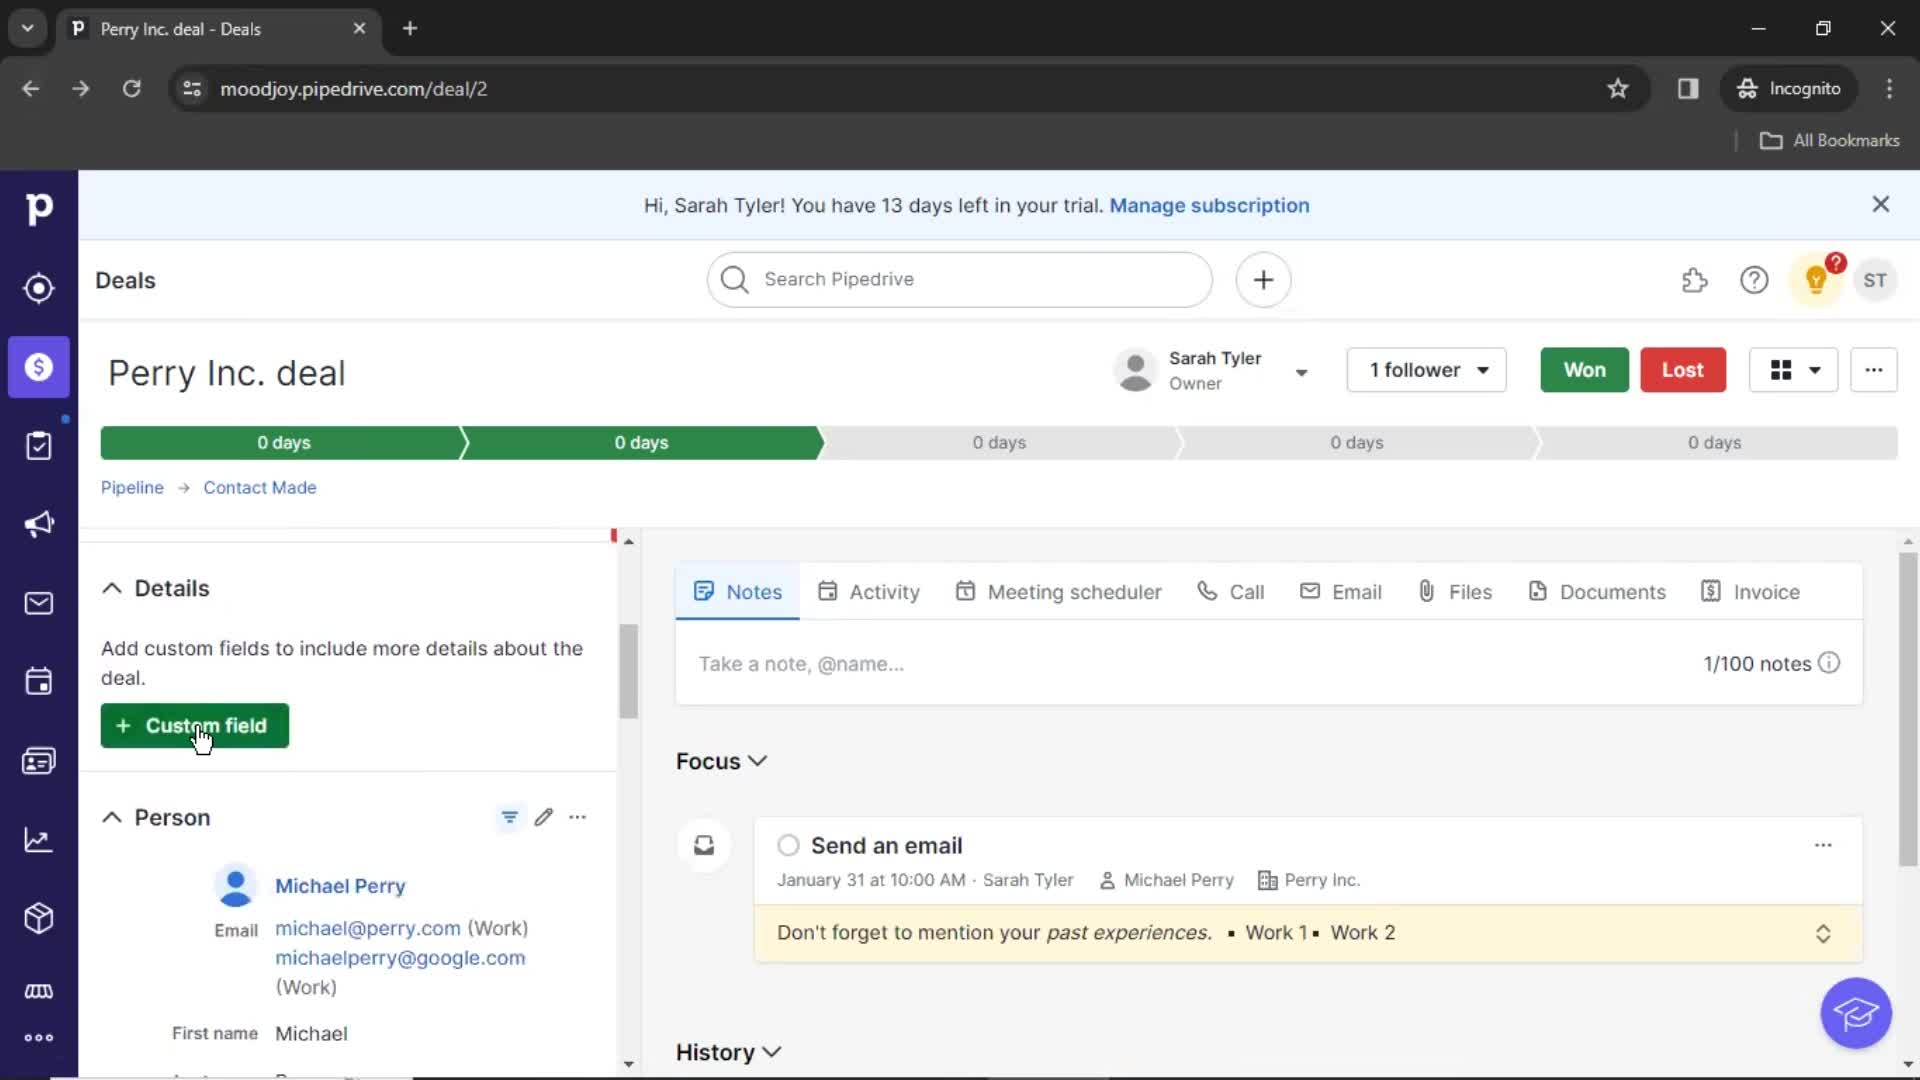Collapse the Details section

(x=112, y=588)
